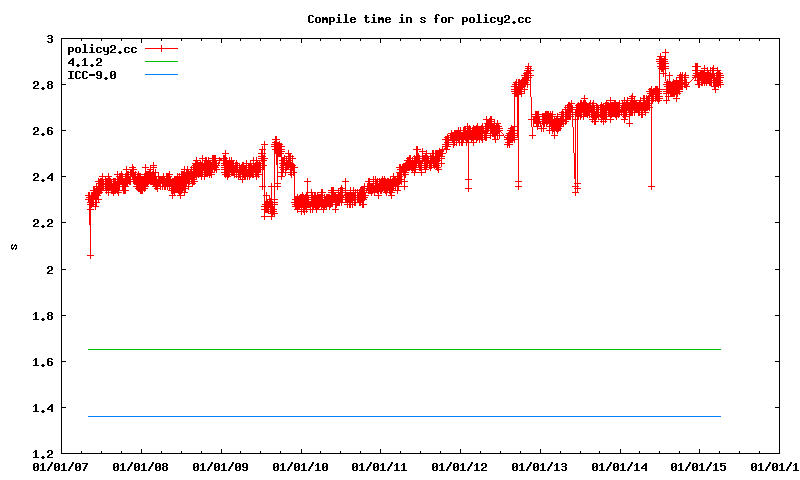This screenshot has height=480, width=800.
Task: Click the y-axis tick label 1.6
Action: [x=43, y=362]
